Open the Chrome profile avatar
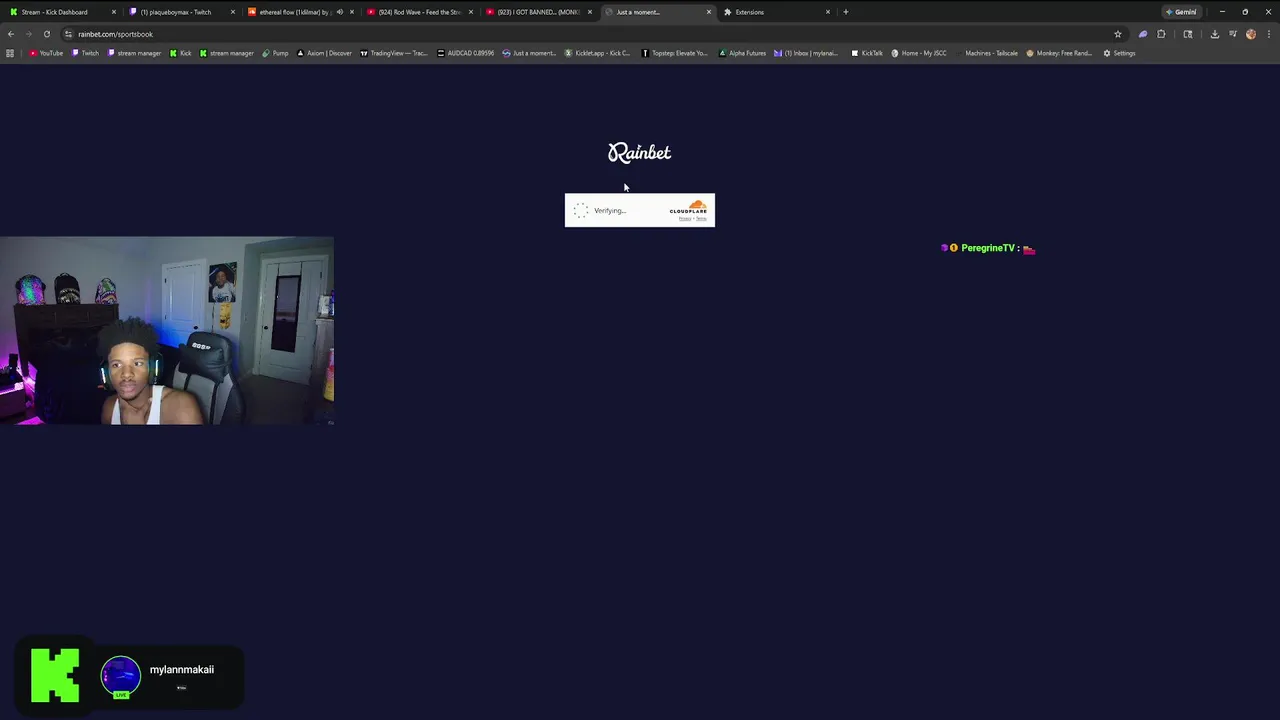Image resolution: width=1280 pixels, height=720 pixels. [x=1250, y=34]
